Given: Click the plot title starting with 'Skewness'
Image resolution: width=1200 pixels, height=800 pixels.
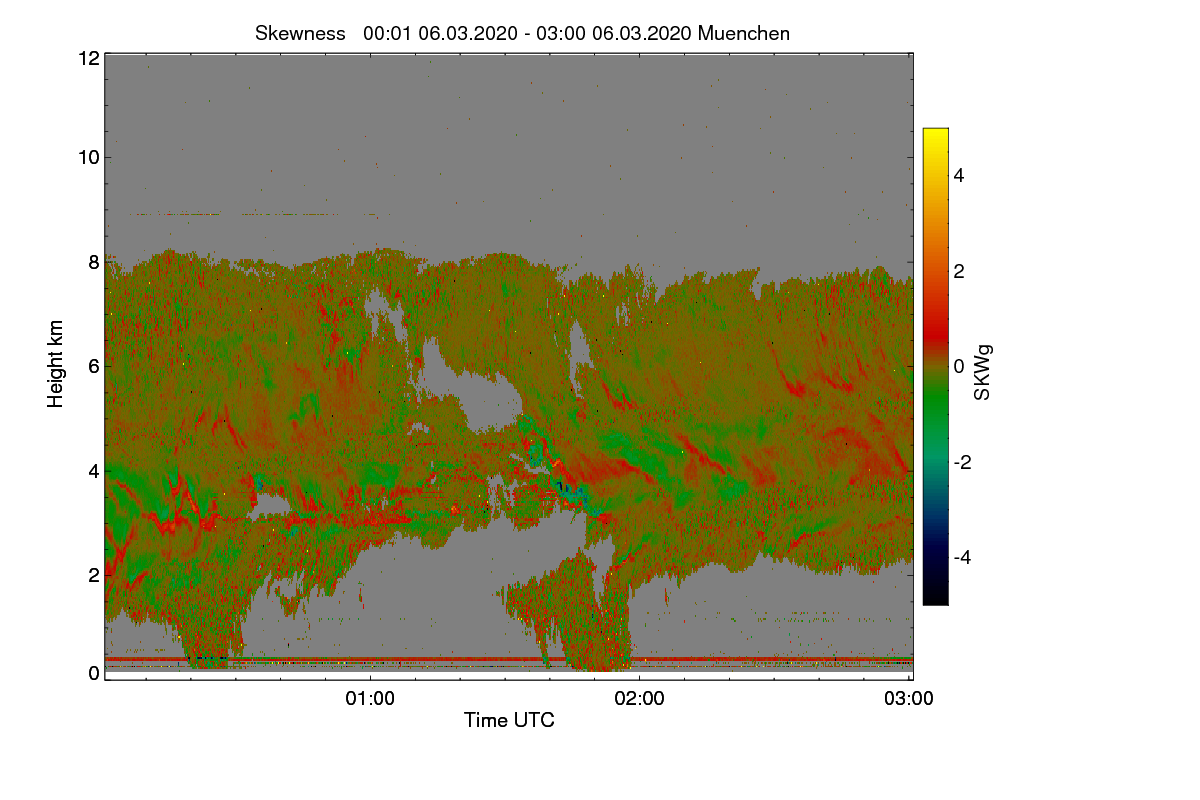Looking at the screenshot, I should point(522,33).
